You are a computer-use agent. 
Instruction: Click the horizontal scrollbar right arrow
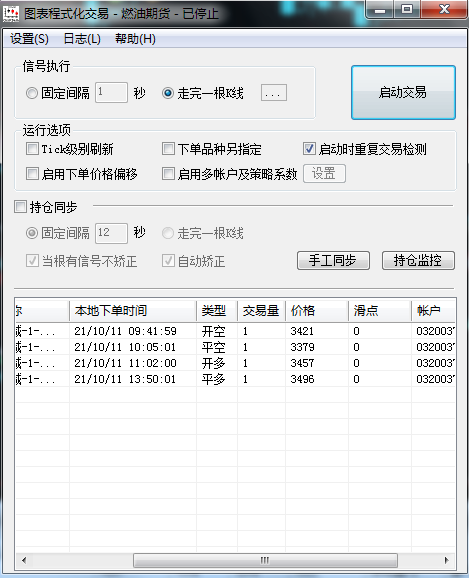click(x=447, y=560)
